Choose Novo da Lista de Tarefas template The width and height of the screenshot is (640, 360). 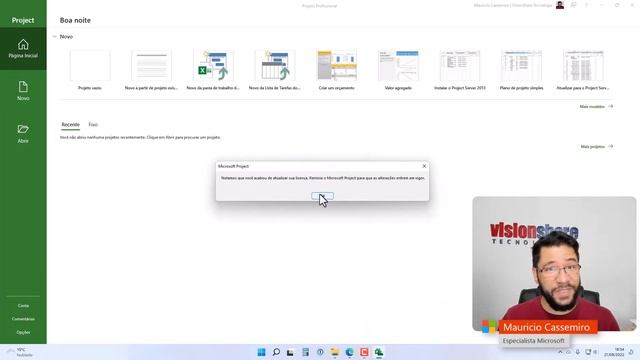pyautogui.click(x=274, y=70)
